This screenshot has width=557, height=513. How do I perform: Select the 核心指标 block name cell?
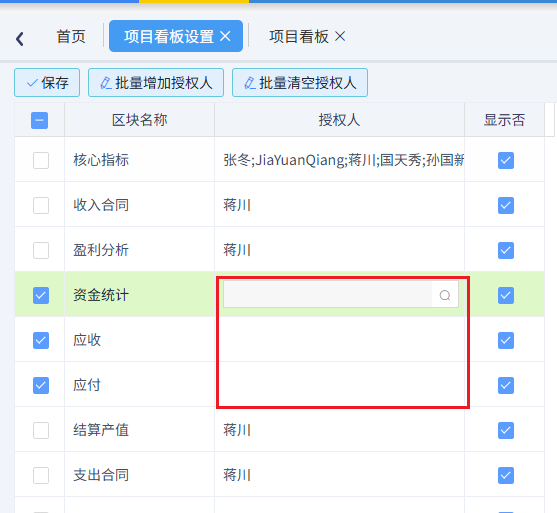[140, 160]
